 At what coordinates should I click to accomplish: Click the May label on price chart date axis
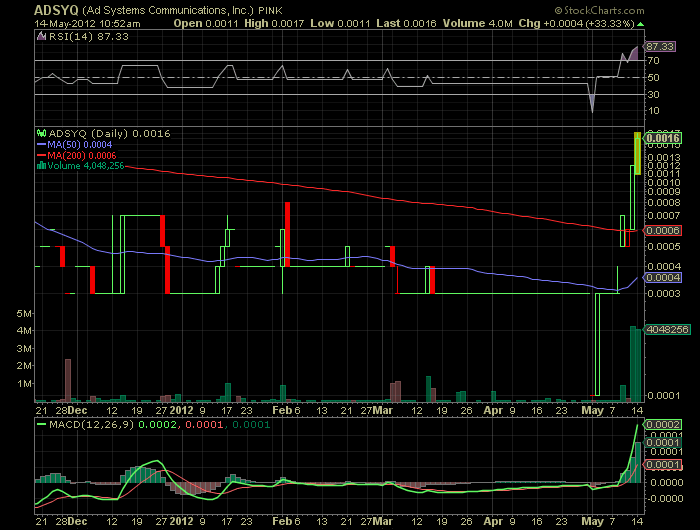592,410
